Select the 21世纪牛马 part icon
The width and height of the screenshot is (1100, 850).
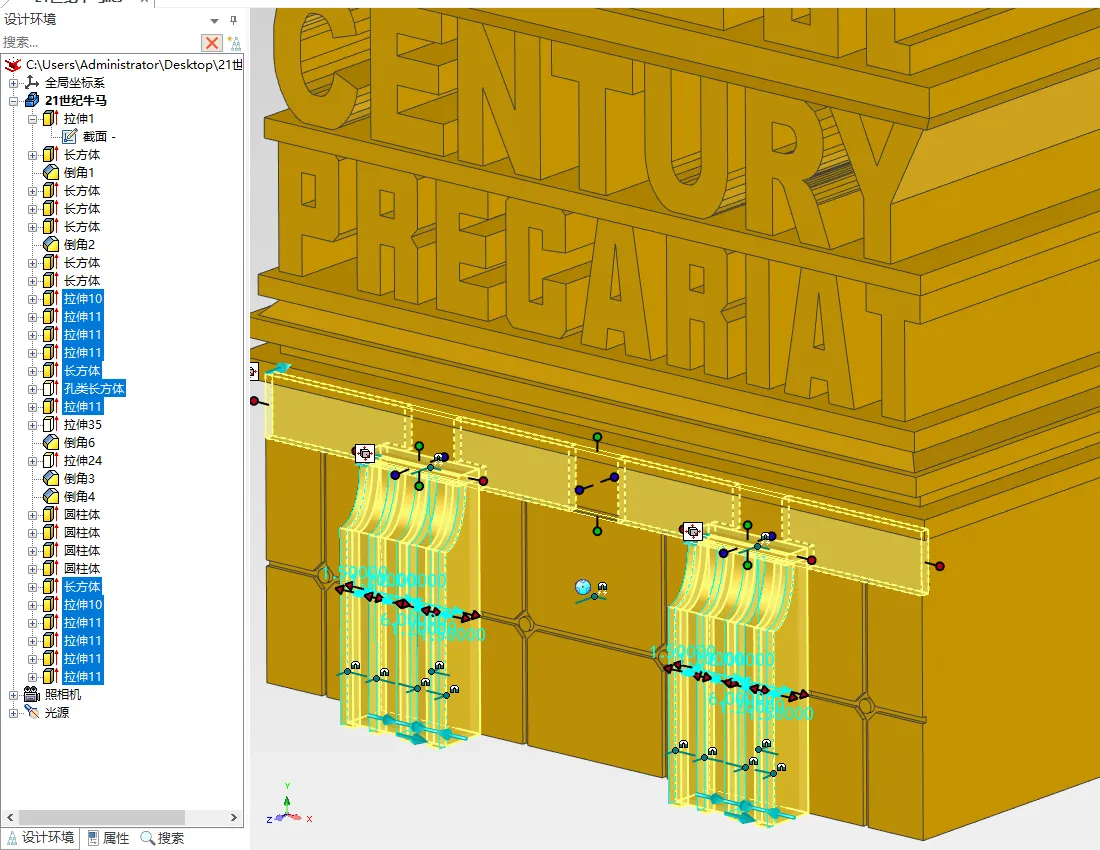click(32, 100)
